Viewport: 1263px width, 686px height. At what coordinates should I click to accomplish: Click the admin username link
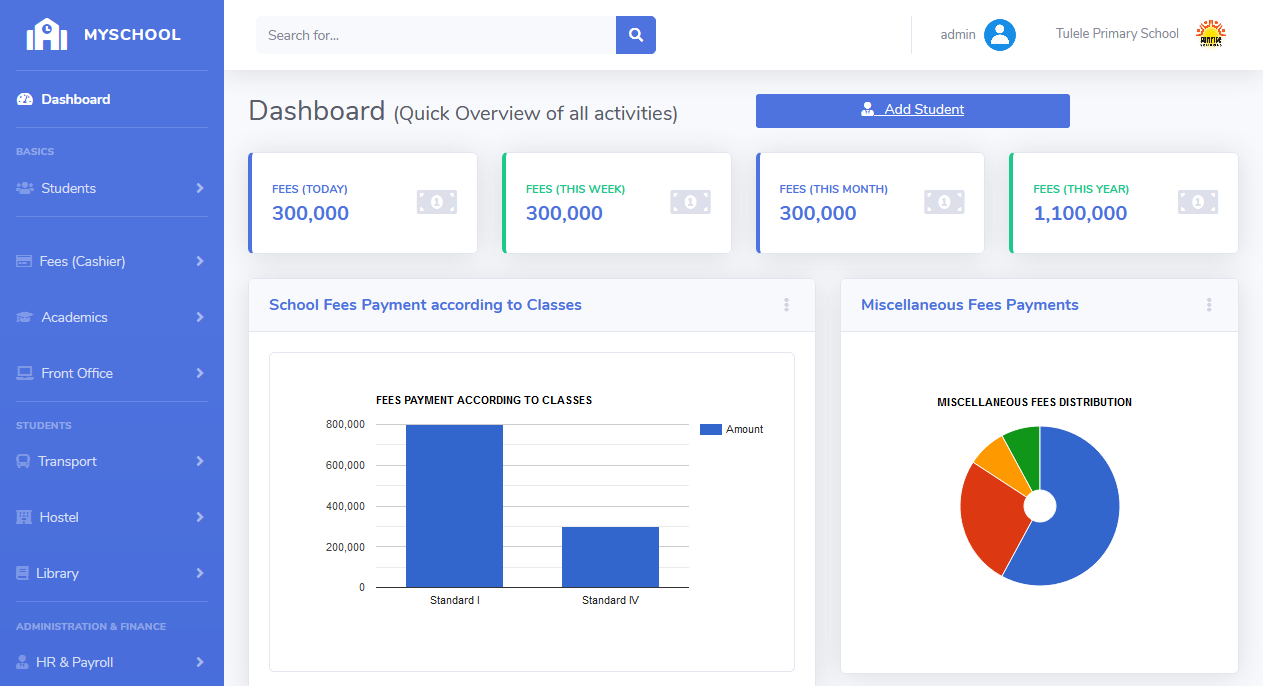(958, 34)
